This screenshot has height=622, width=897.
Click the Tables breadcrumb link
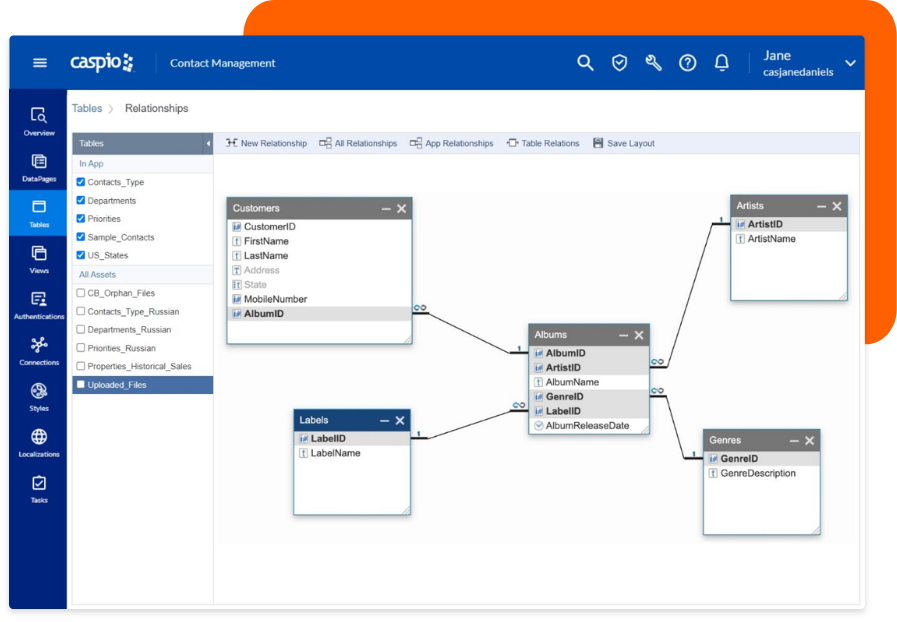(87, 108)
